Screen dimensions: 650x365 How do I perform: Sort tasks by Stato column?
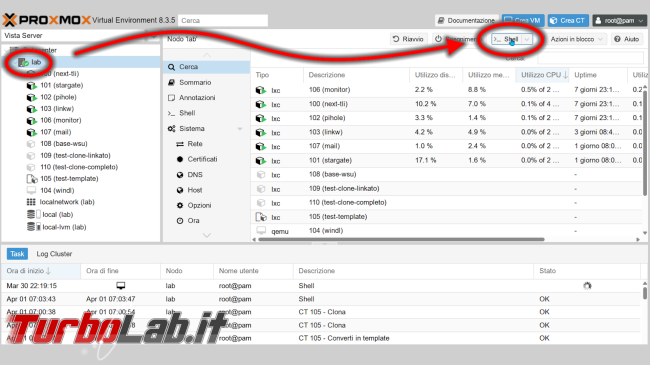pos(587,271)
